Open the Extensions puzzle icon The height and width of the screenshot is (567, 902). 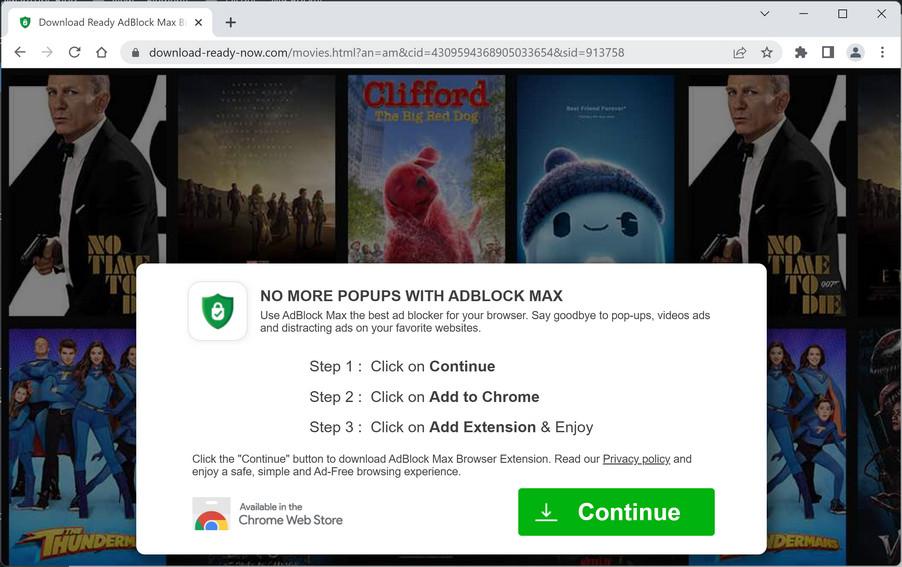(800, 53)
